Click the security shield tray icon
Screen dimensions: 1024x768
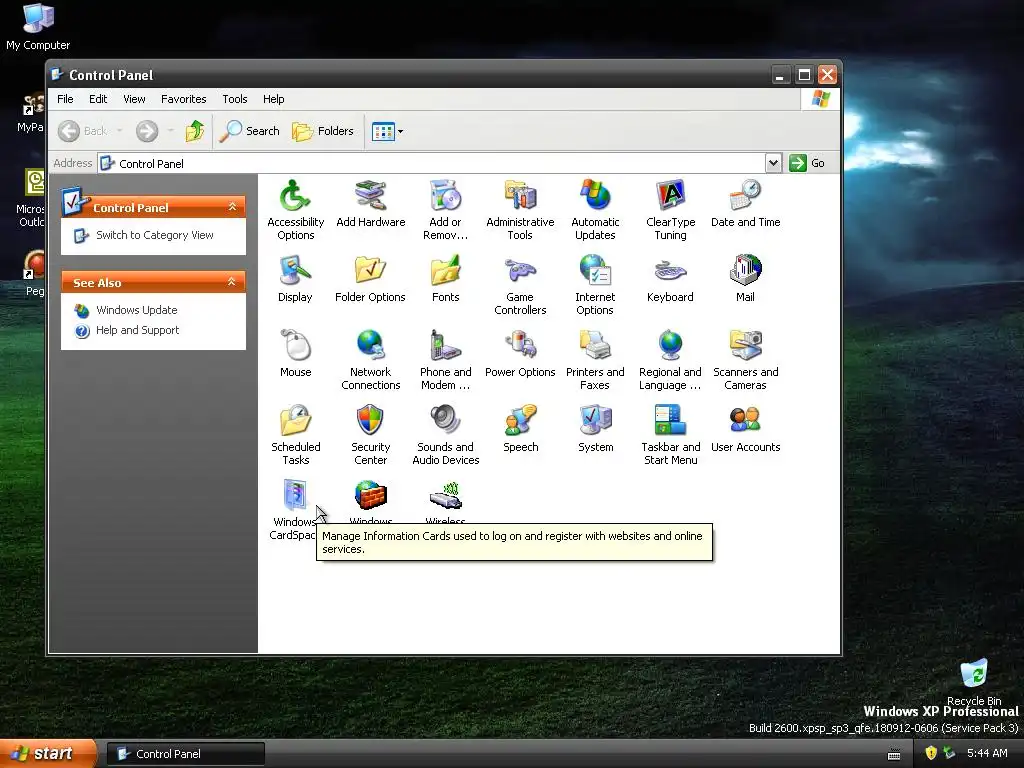point(931,753)
